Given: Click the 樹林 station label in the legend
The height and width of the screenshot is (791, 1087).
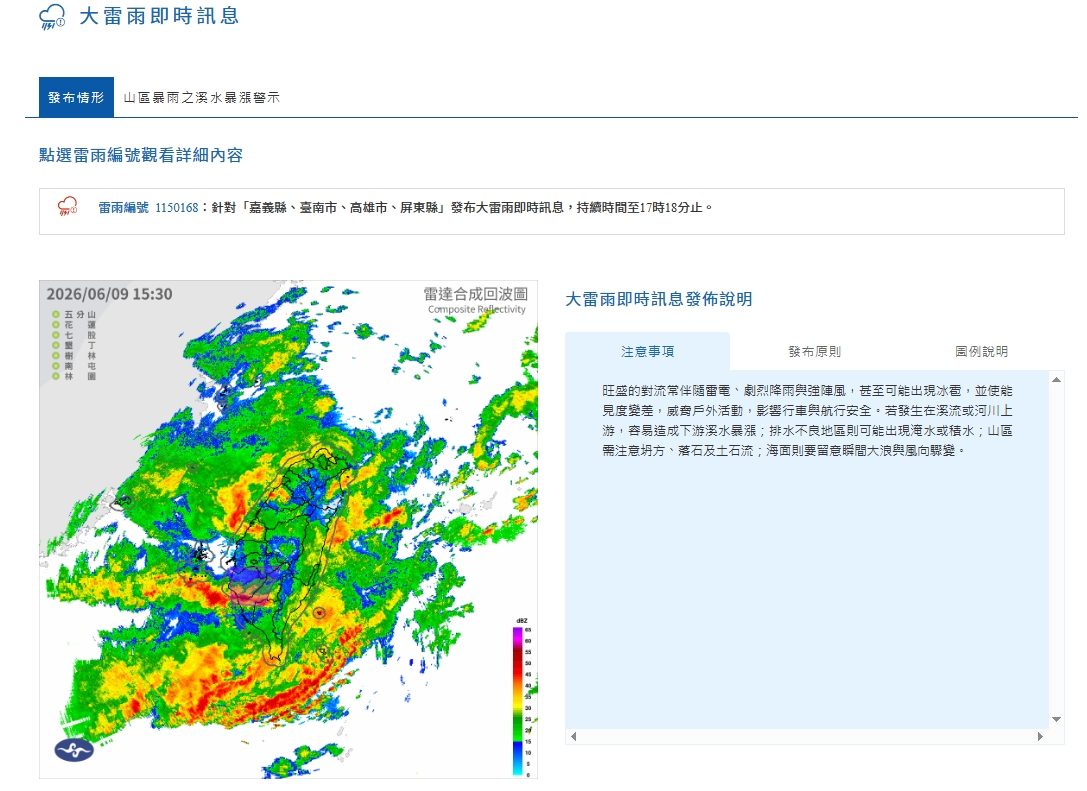Looking at the screenshot, I should pos(80,356).
